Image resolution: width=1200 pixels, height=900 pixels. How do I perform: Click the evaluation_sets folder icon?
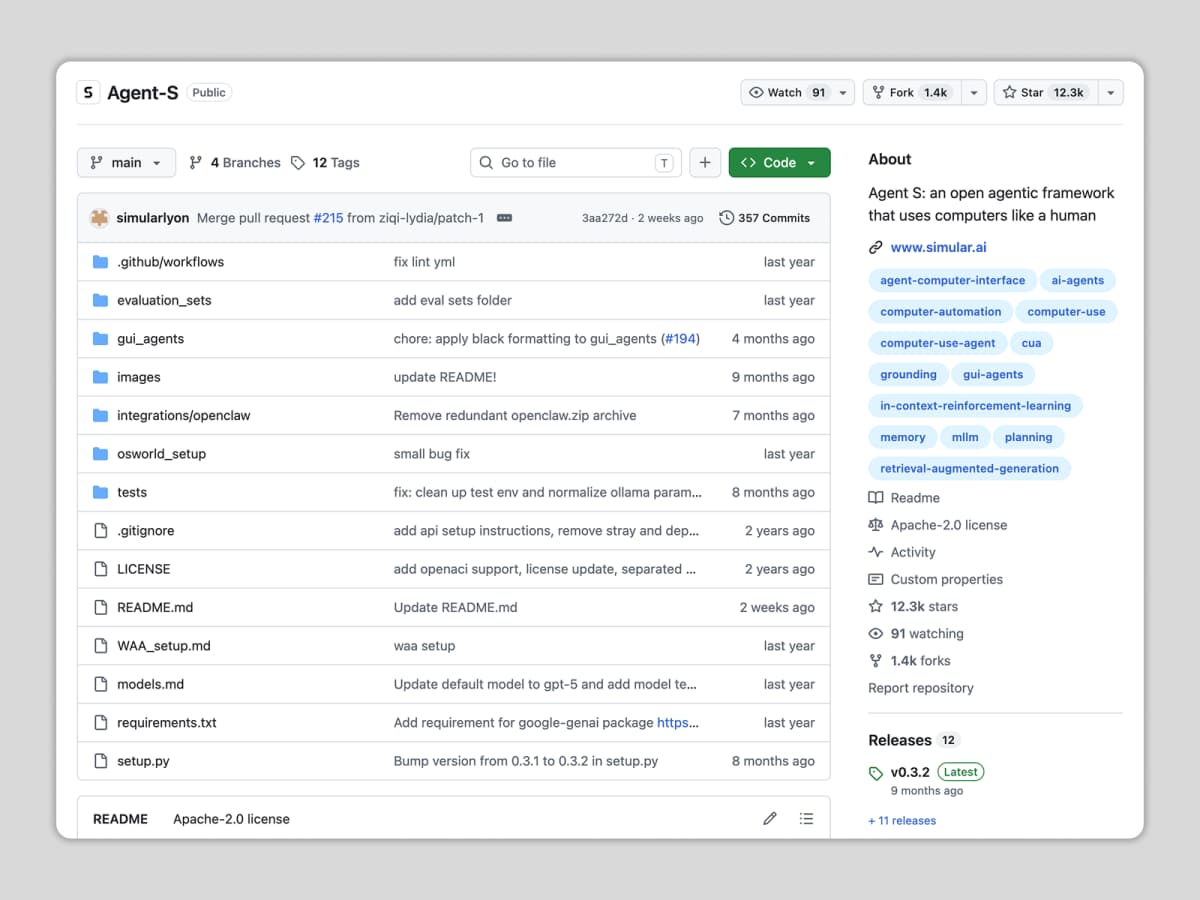click(x=100, y=300)
